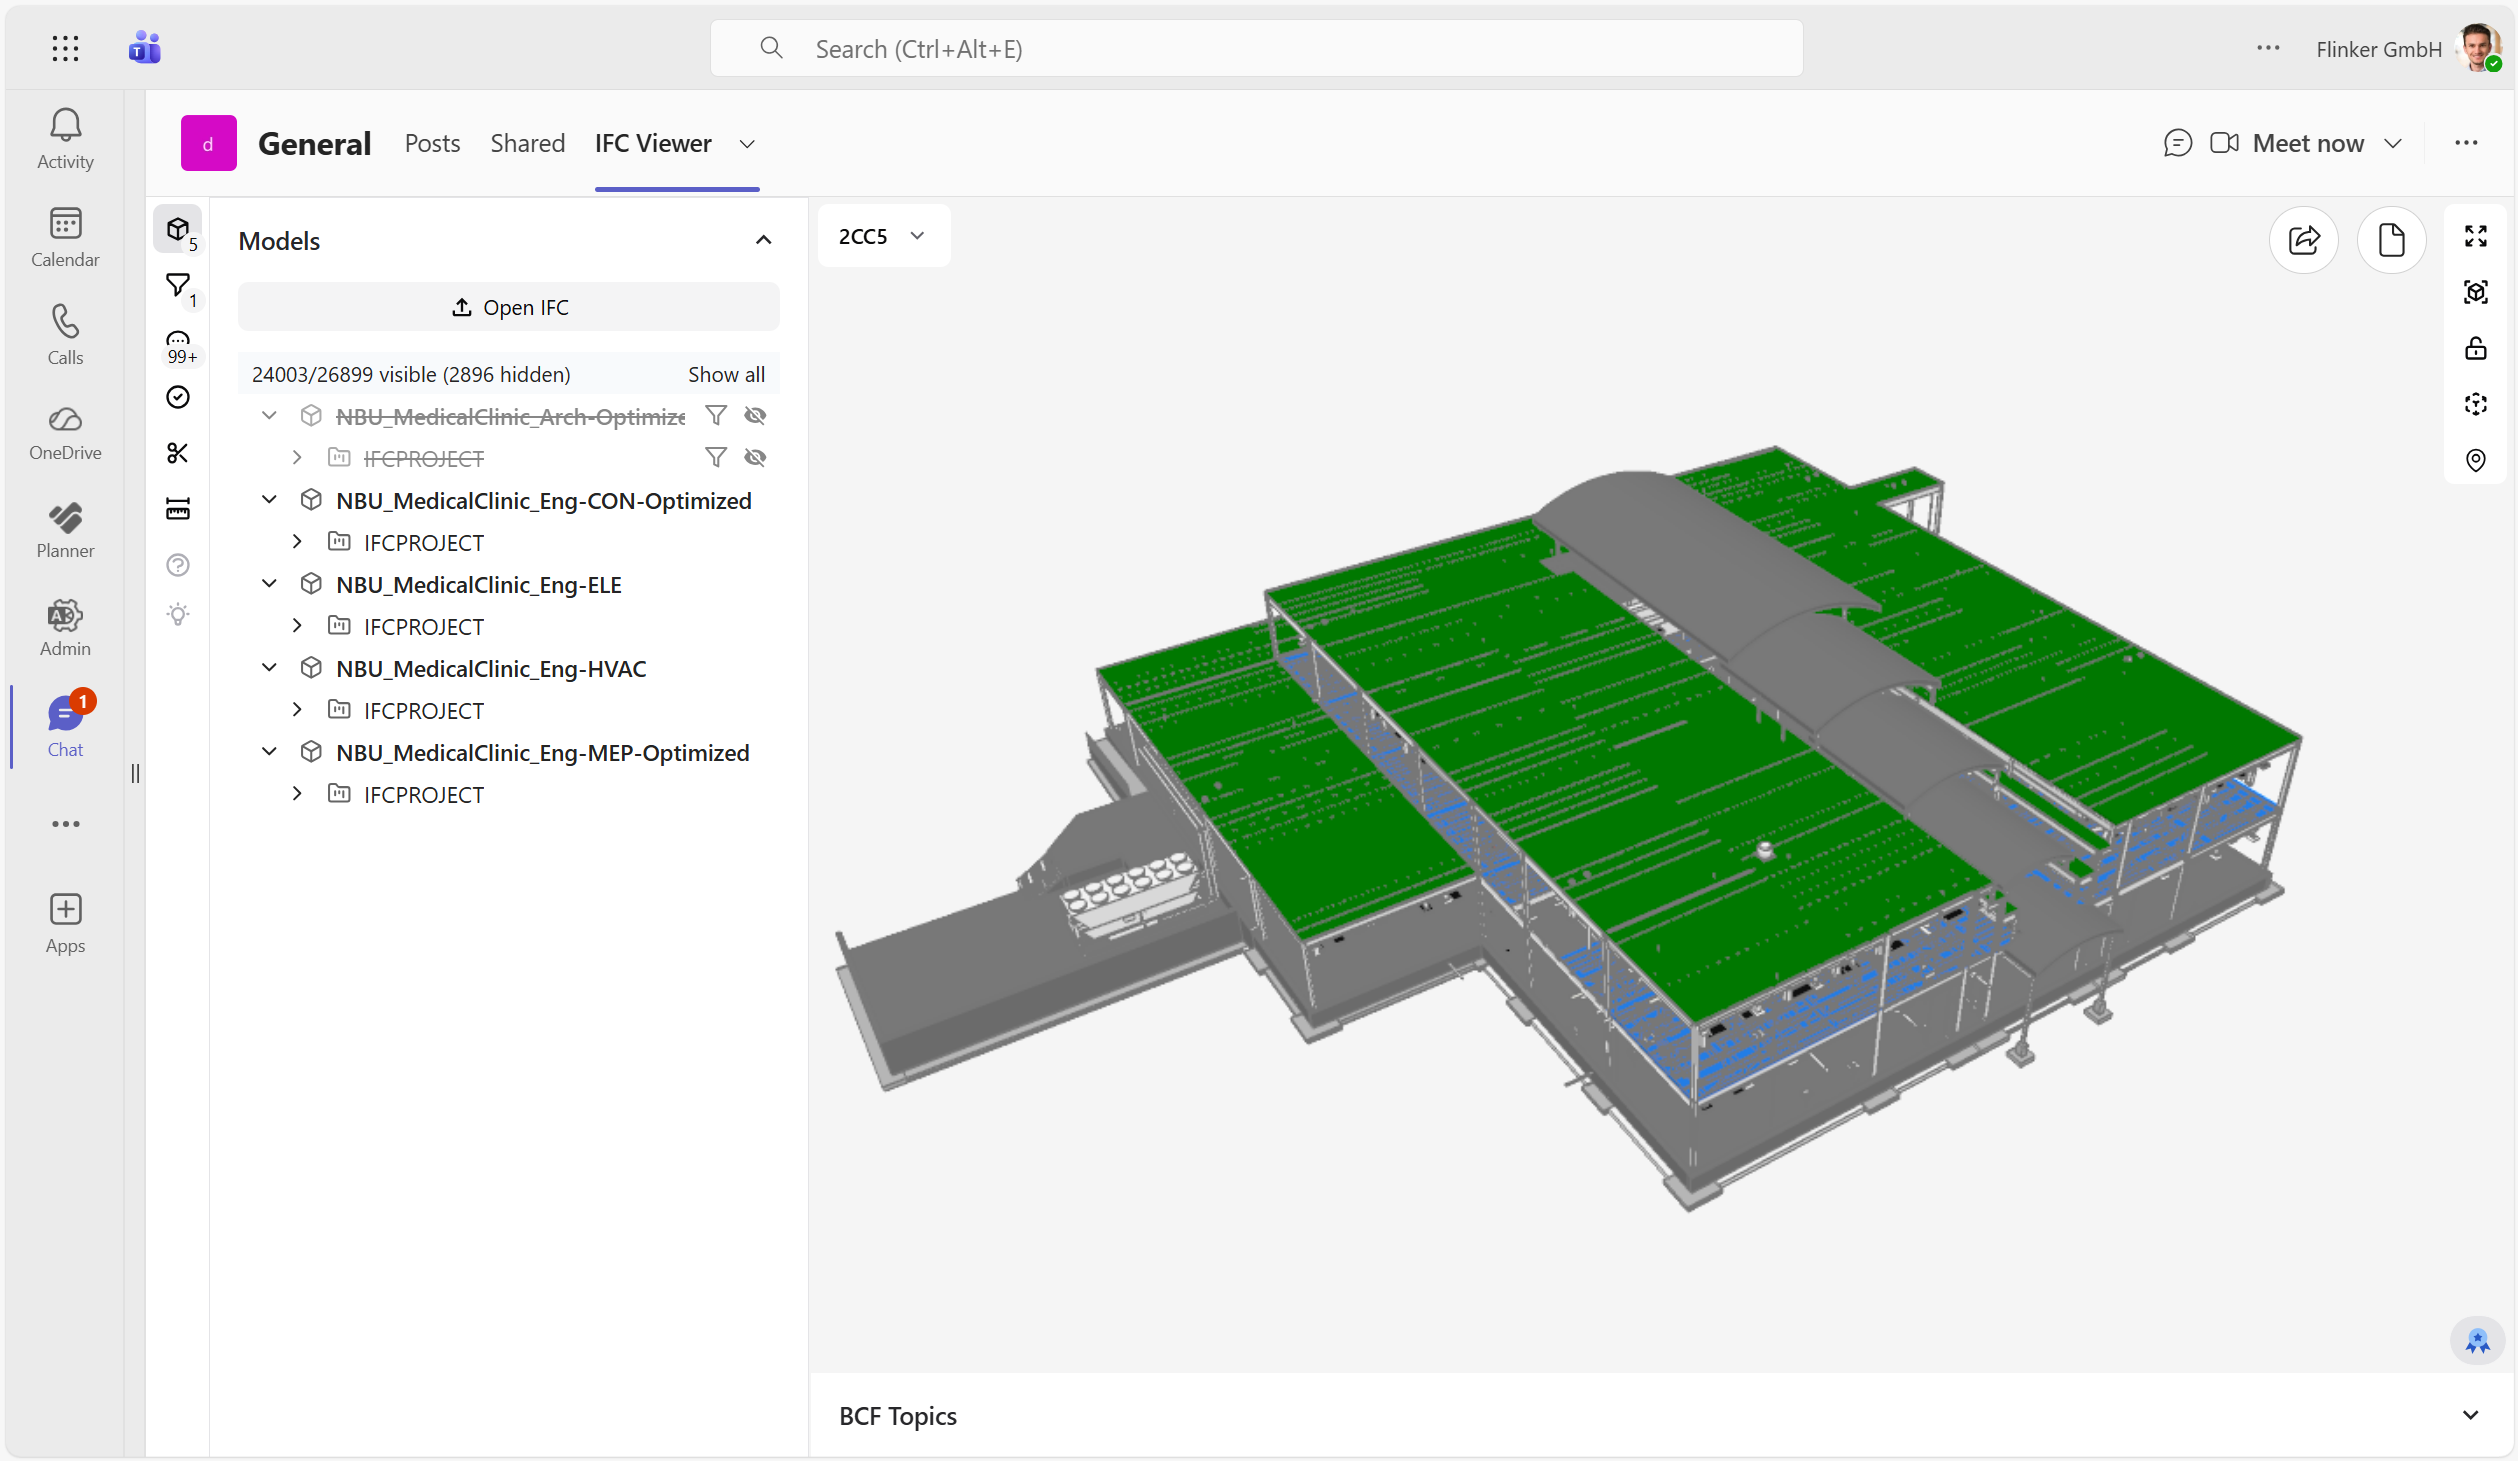Select the section cut scissors tool
The image size is (2518, 1461).
pyautogui.click(x=178, y=453)
